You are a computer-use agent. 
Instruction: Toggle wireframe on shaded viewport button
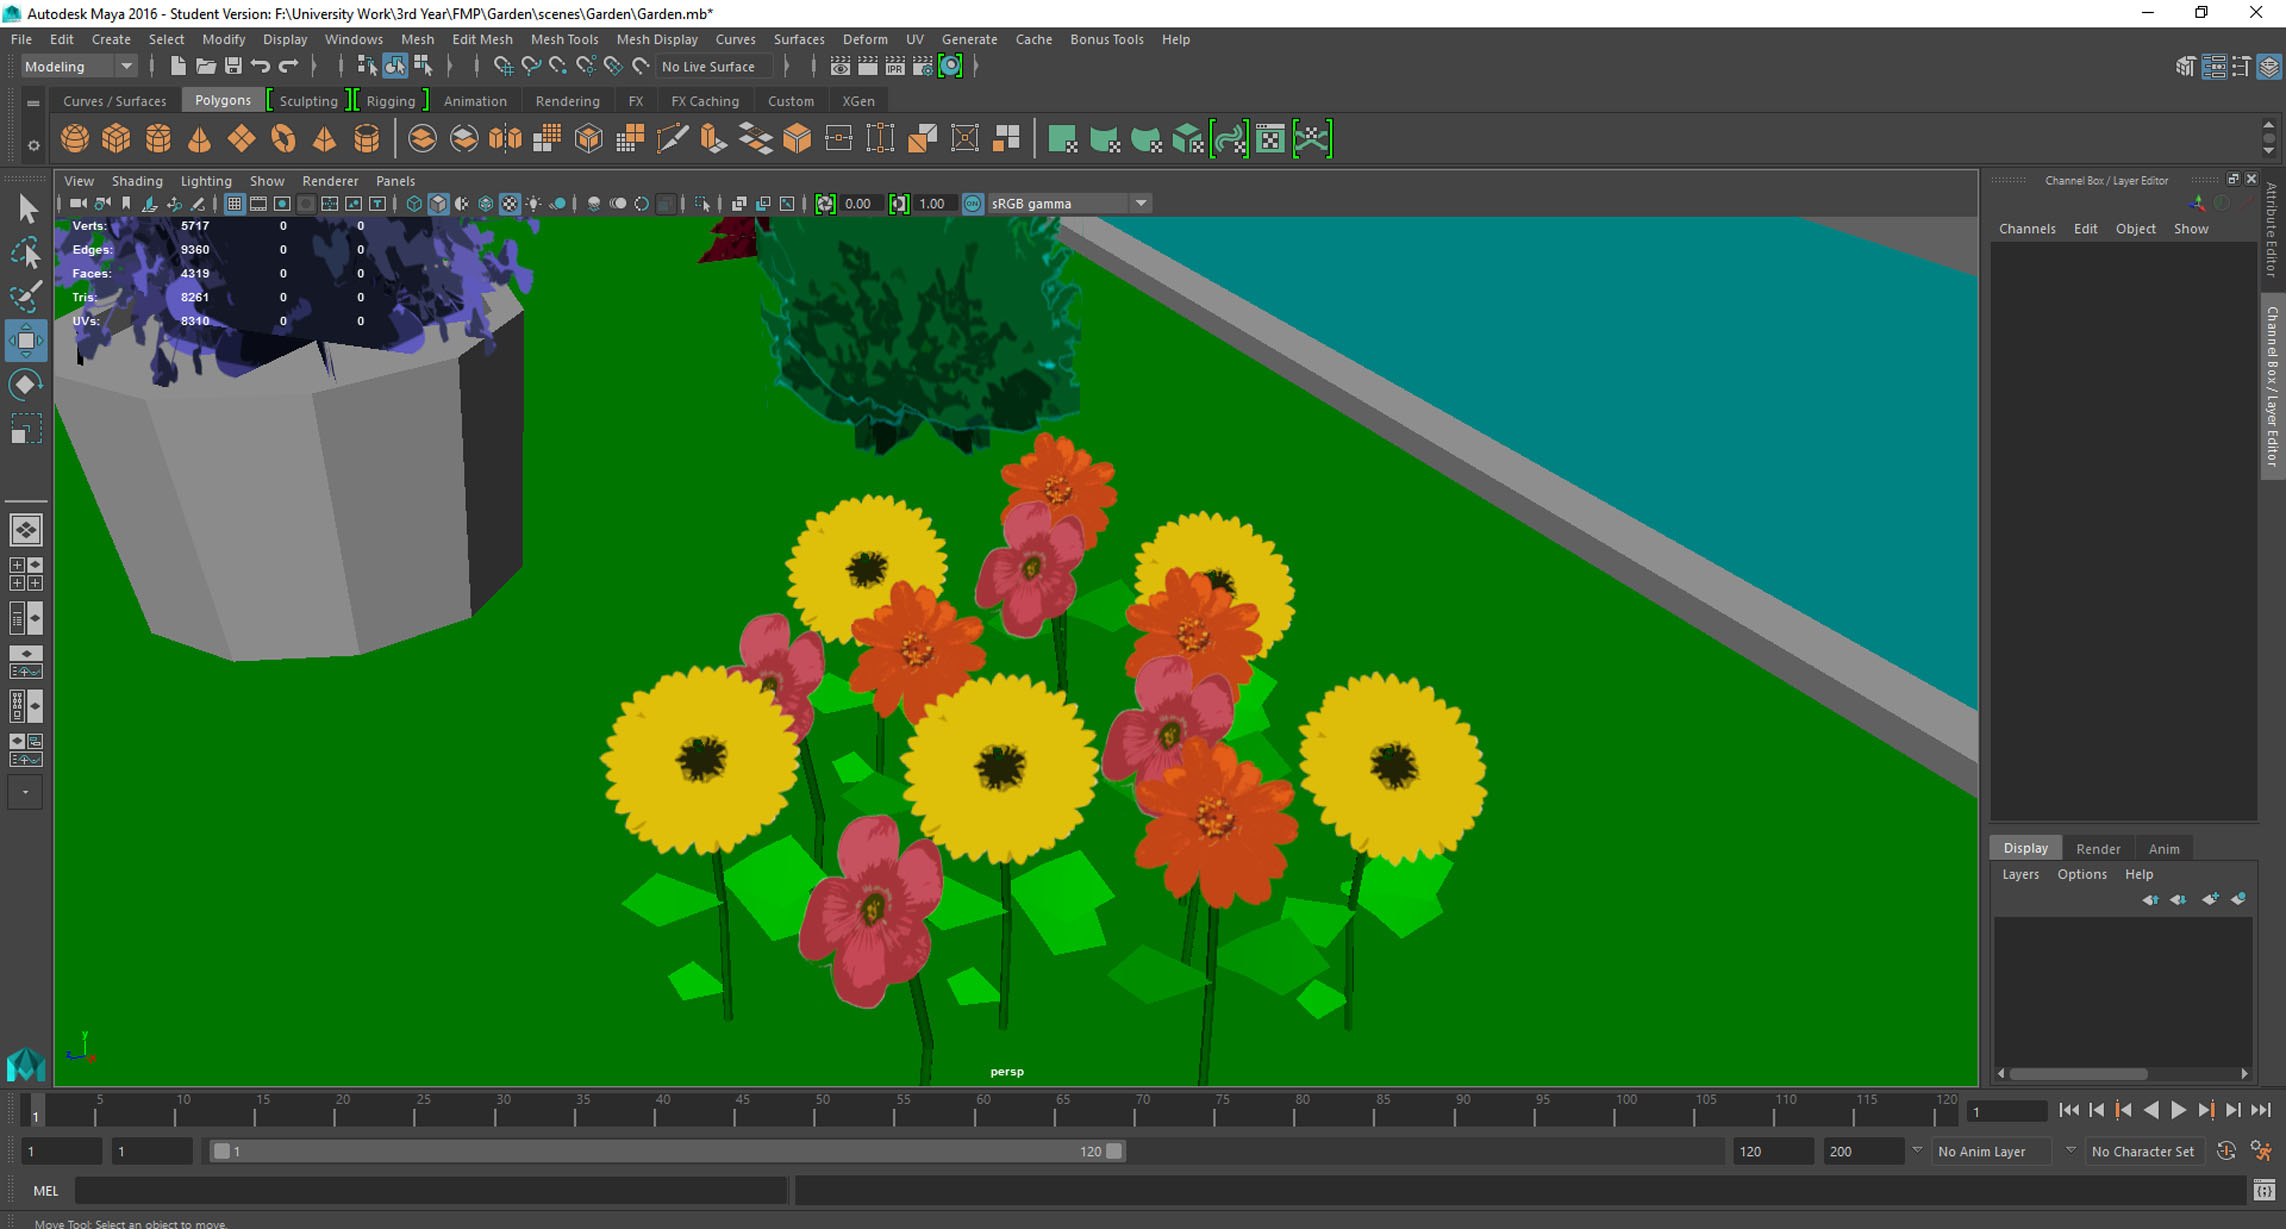(486, 204)
